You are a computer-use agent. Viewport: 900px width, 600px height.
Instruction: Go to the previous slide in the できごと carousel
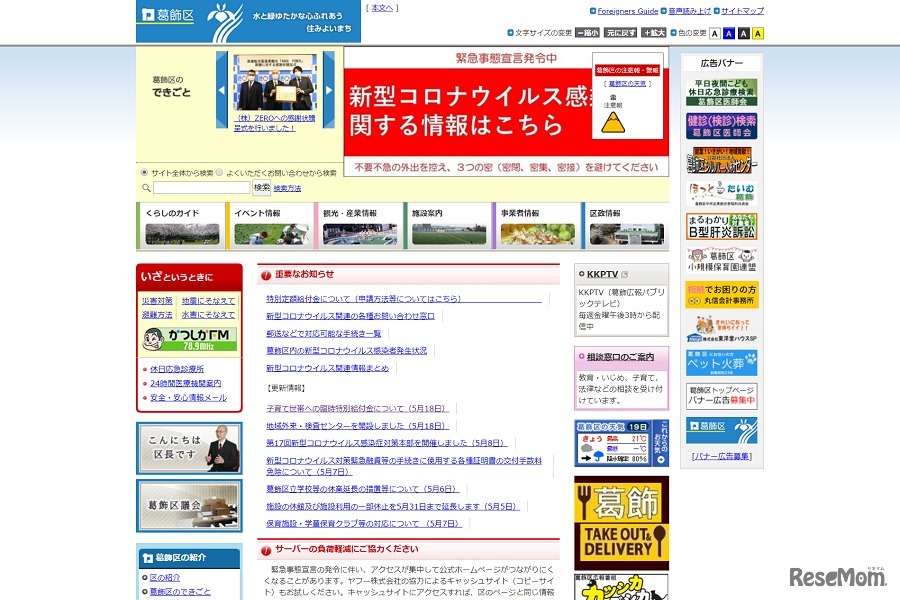click(x=222, y=90)
